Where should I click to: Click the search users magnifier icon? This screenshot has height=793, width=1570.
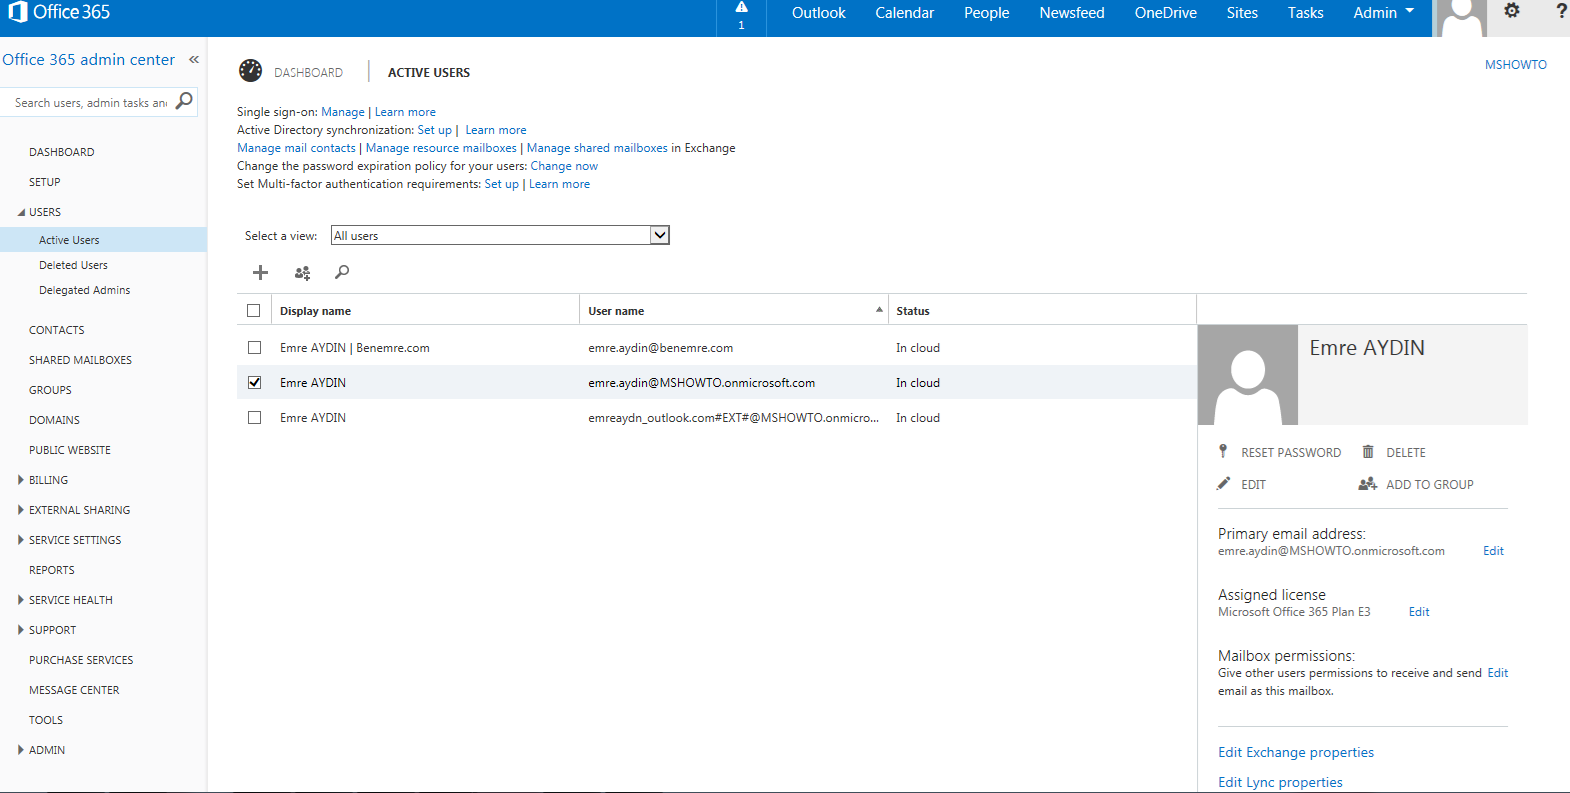342,272
